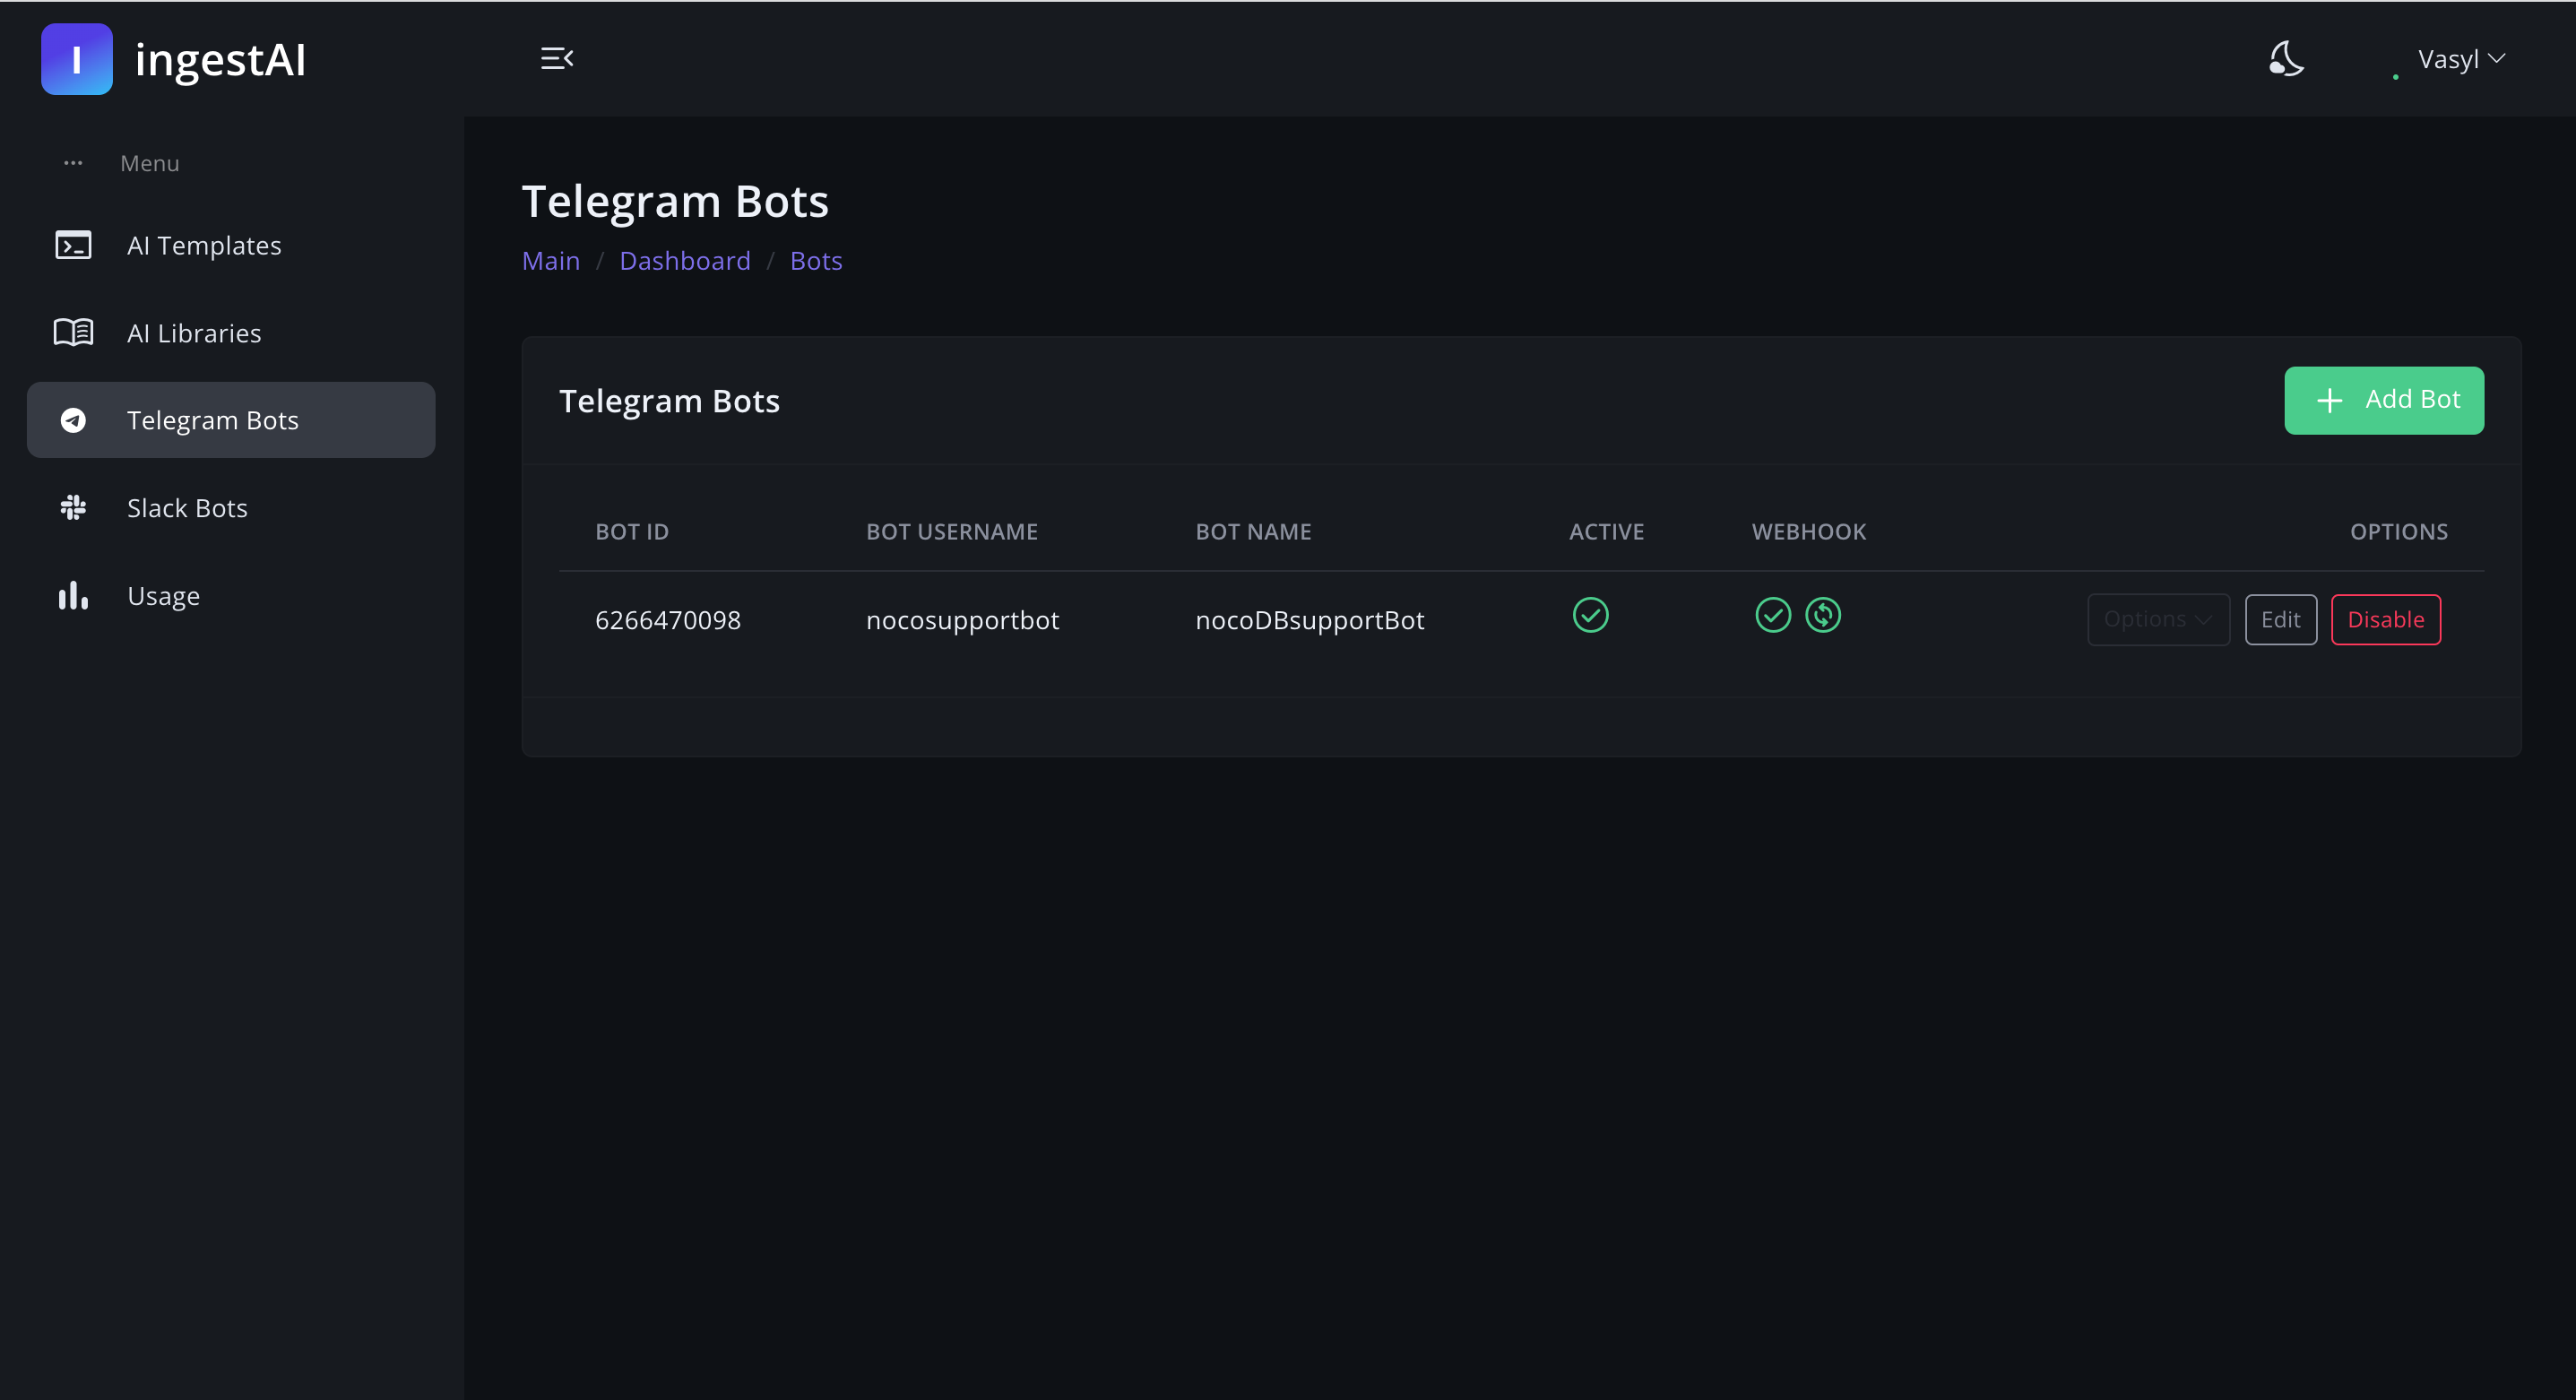
Task: Click bot ID 6266470098
Action: coord(668,620)
